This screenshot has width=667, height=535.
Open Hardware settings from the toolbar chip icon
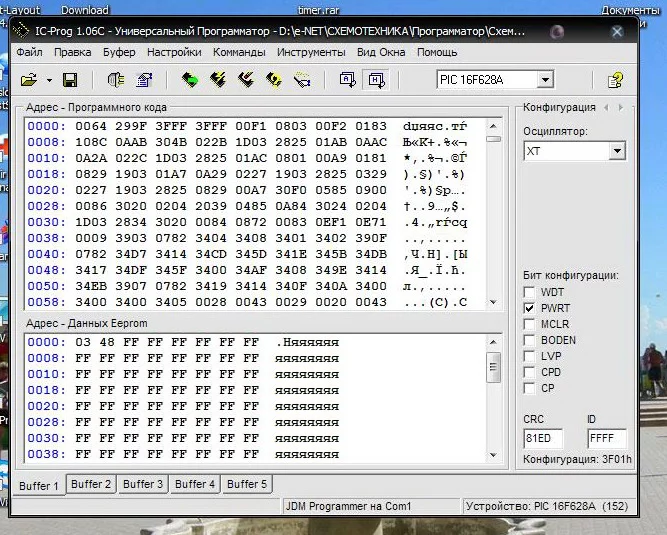115,80
